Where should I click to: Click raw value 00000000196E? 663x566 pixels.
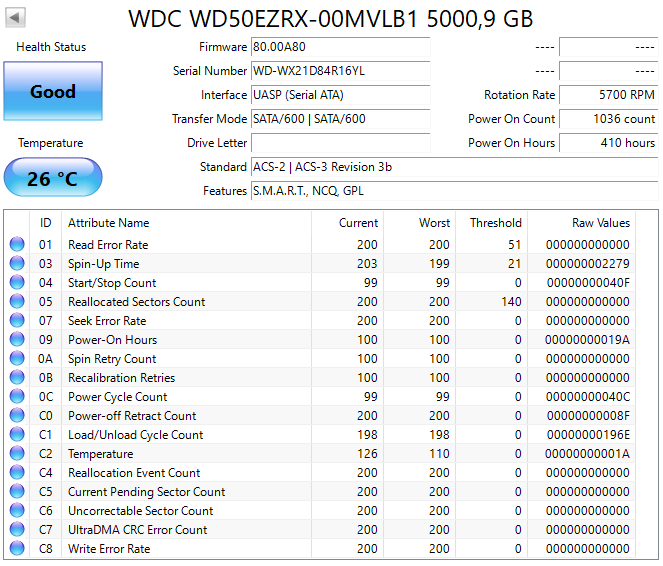pyautogui.click(x=588, y=435)
